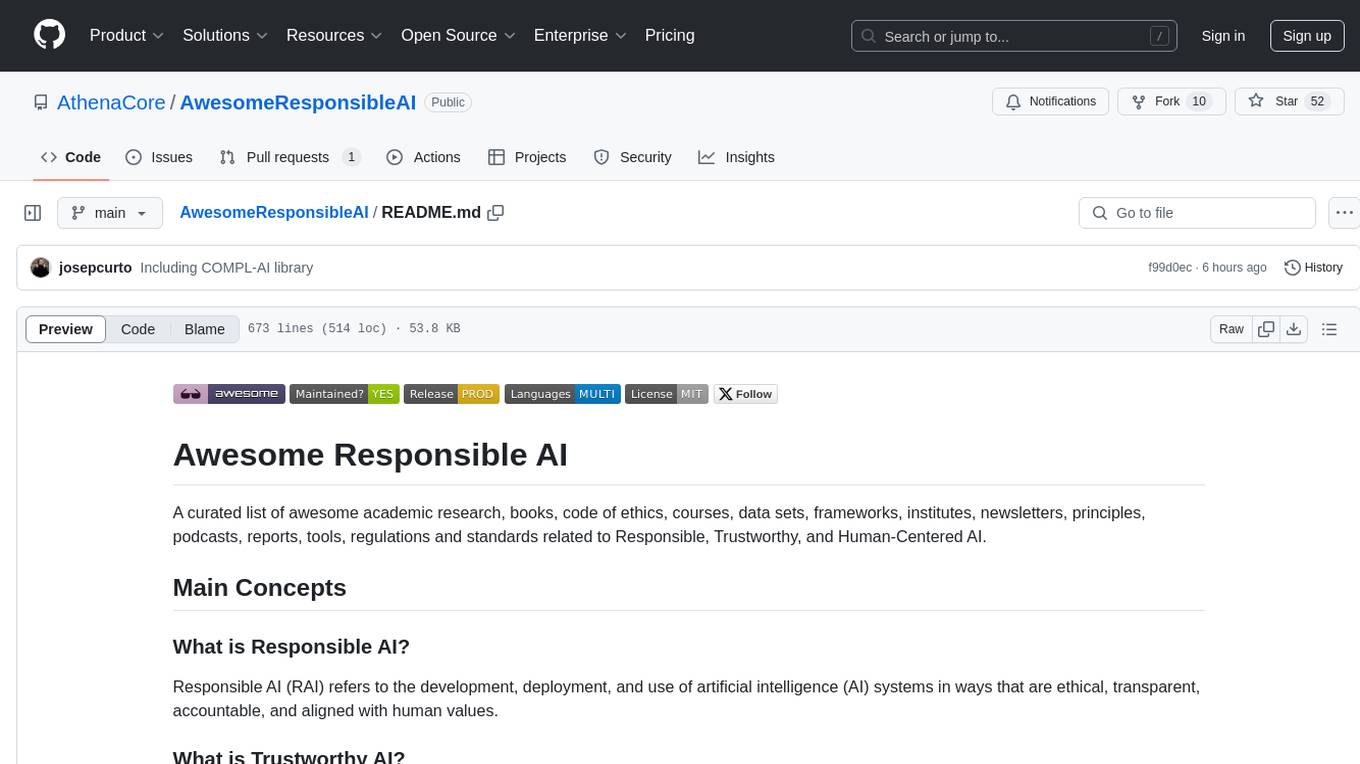The image size is (1360, 764).
Task: Click the Go to file search box
Action: click(1197, 213)
